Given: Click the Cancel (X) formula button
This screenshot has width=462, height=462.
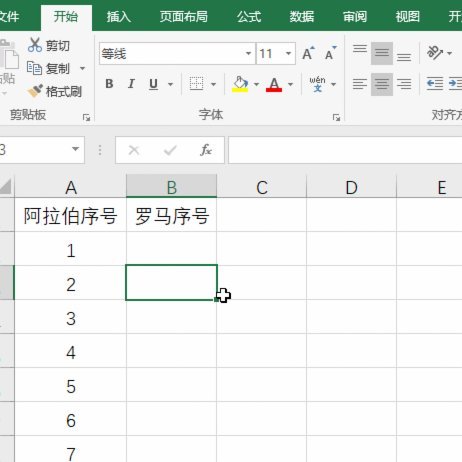Looking at the screenshot, I should pos(134,150).
